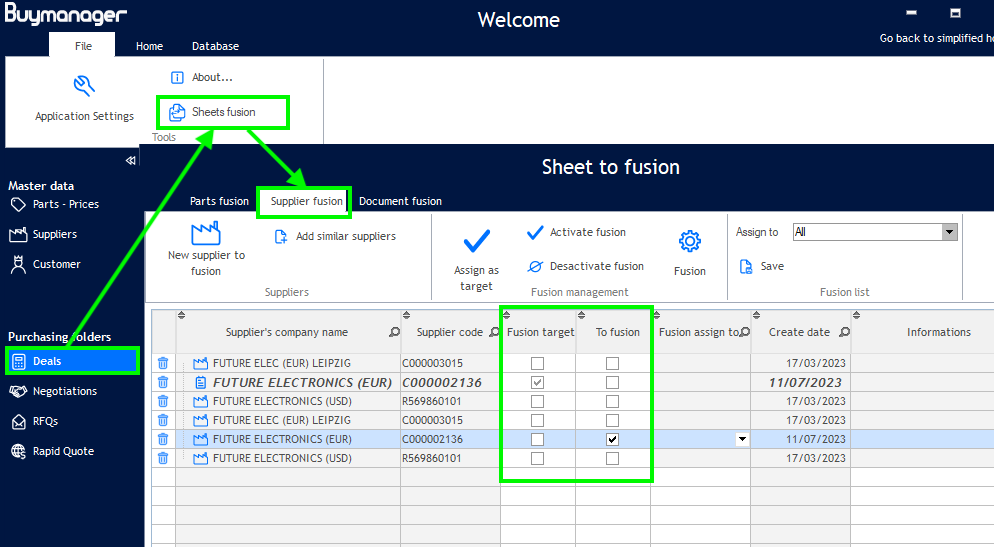This screenshot has width=994, height=547.
Task: Expand Fusion assign to dropdown in selected row
Action: coord(742,439)
